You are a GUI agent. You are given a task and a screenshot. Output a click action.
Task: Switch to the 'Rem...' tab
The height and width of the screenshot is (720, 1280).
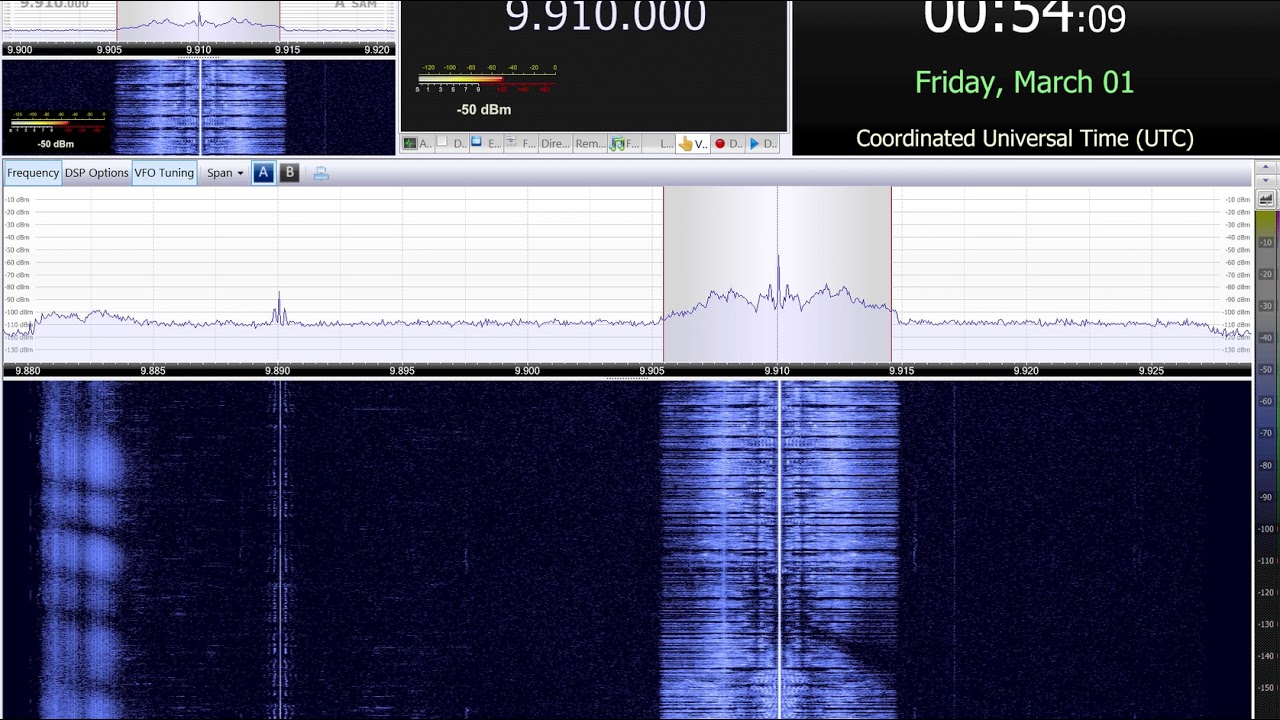(x=590, y=144)
